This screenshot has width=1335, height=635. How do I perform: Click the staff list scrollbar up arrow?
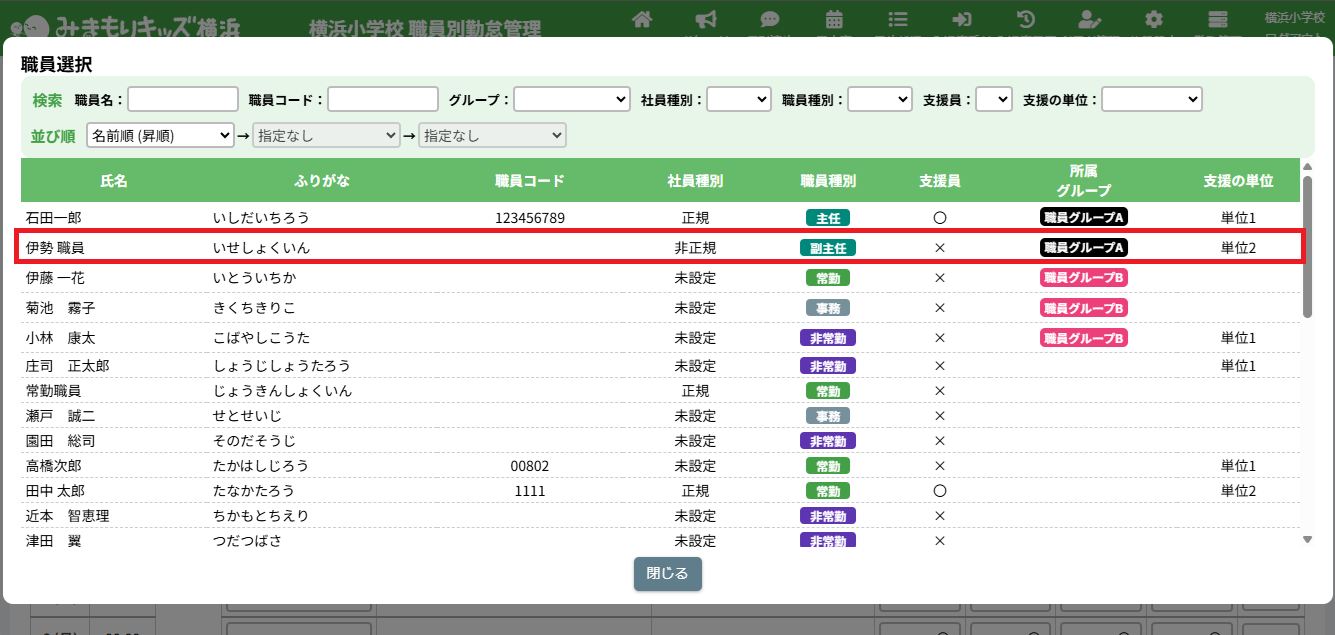tap(1307, 167)
